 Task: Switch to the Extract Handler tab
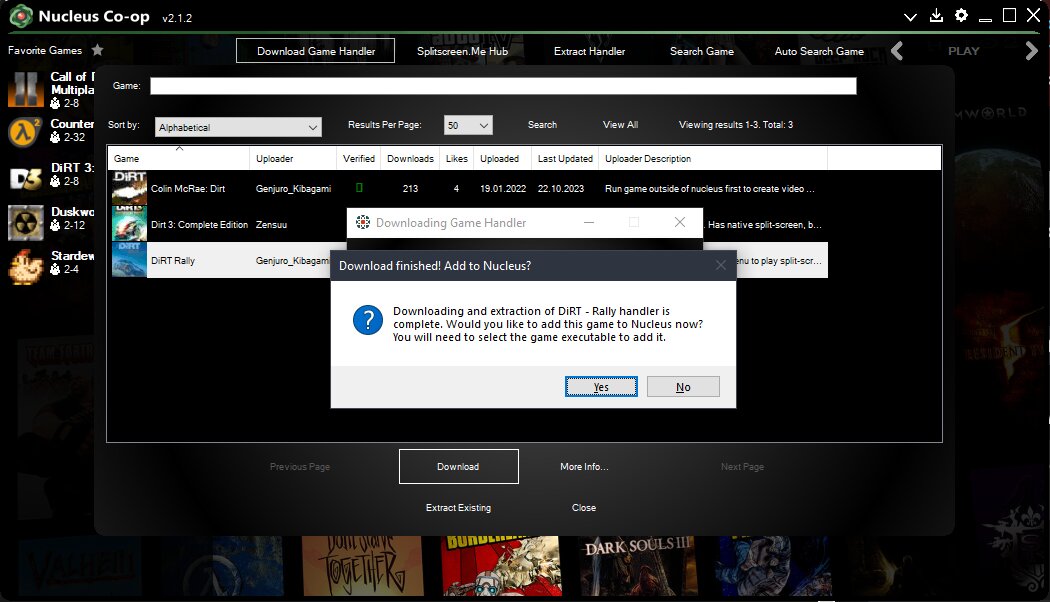[589, 51]
